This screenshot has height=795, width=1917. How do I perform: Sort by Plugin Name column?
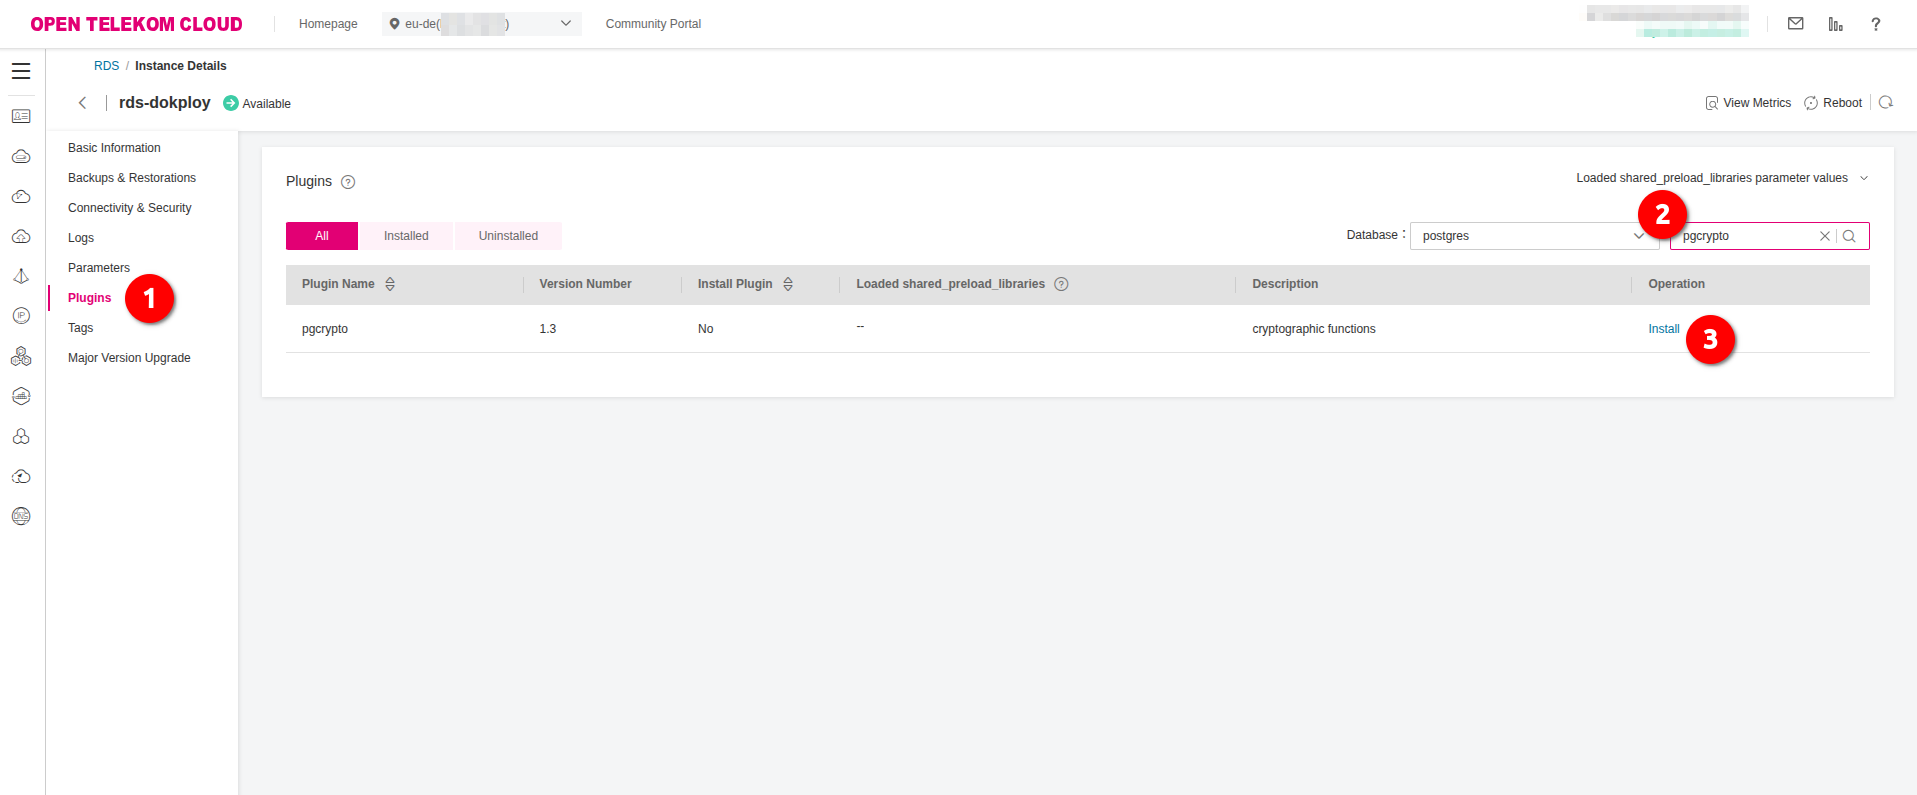(x=390, y=284)
